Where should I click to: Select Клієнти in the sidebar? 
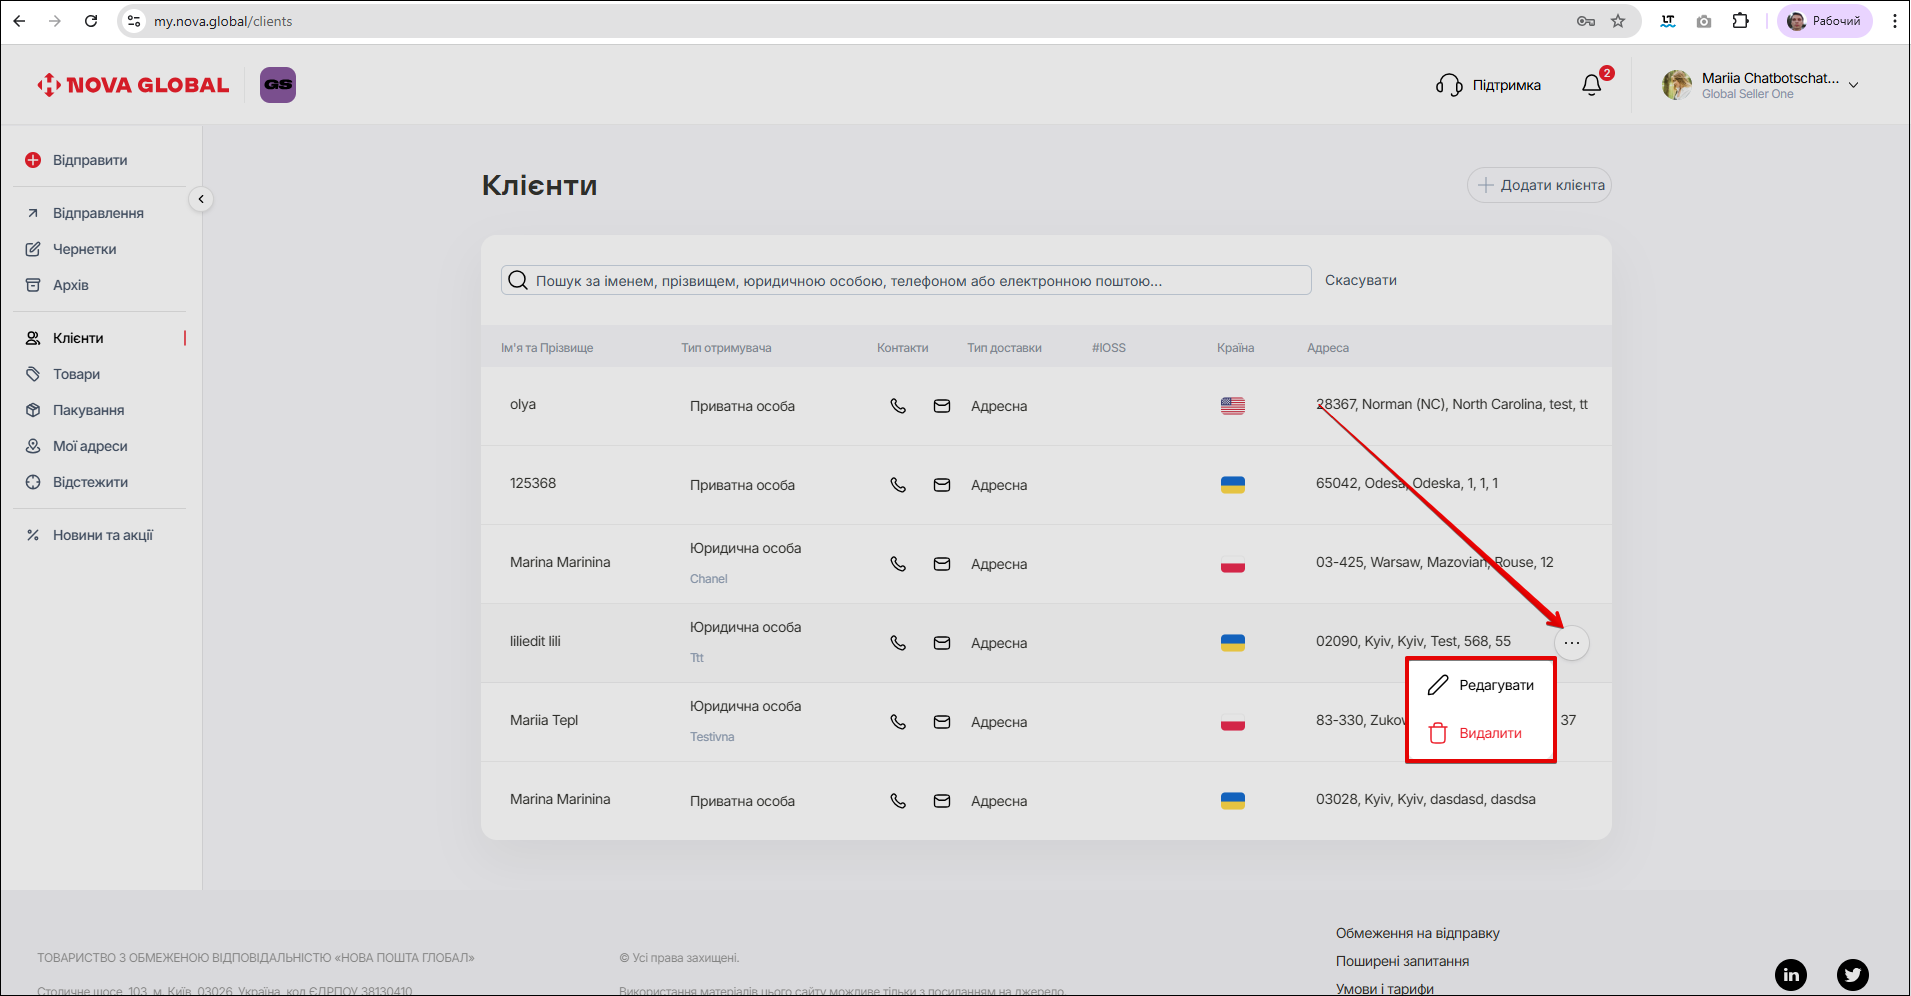(78, 338)
